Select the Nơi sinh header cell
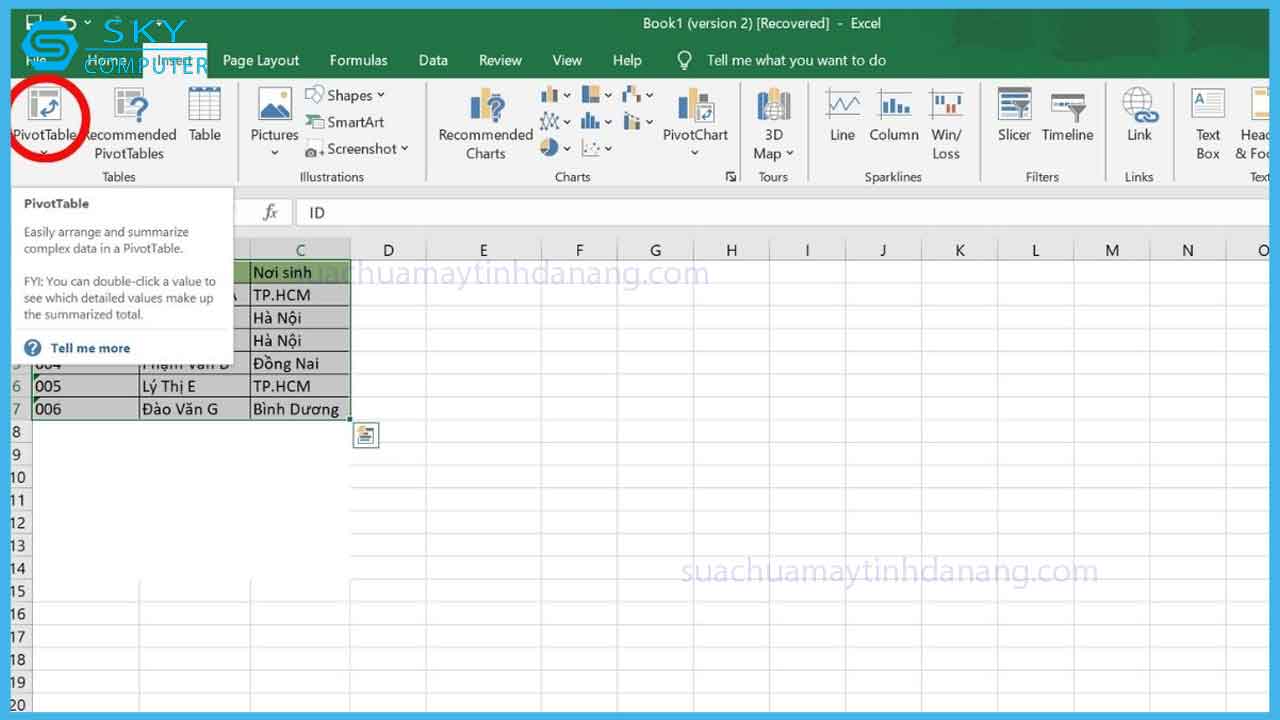This screenshot has width=1280, height=720. 300,272
